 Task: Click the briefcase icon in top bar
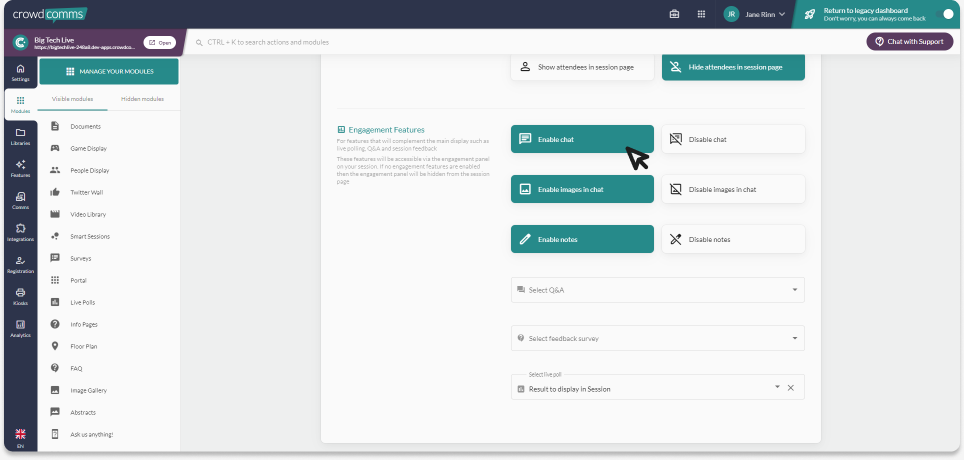pyautogui.click(x=674, y=14)
